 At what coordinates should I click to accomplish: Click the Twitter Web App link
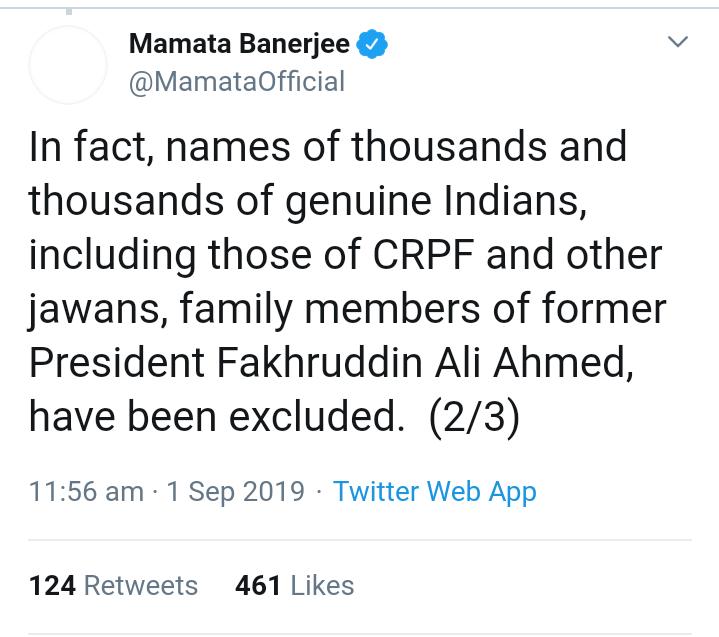click(x=434, y=492)
